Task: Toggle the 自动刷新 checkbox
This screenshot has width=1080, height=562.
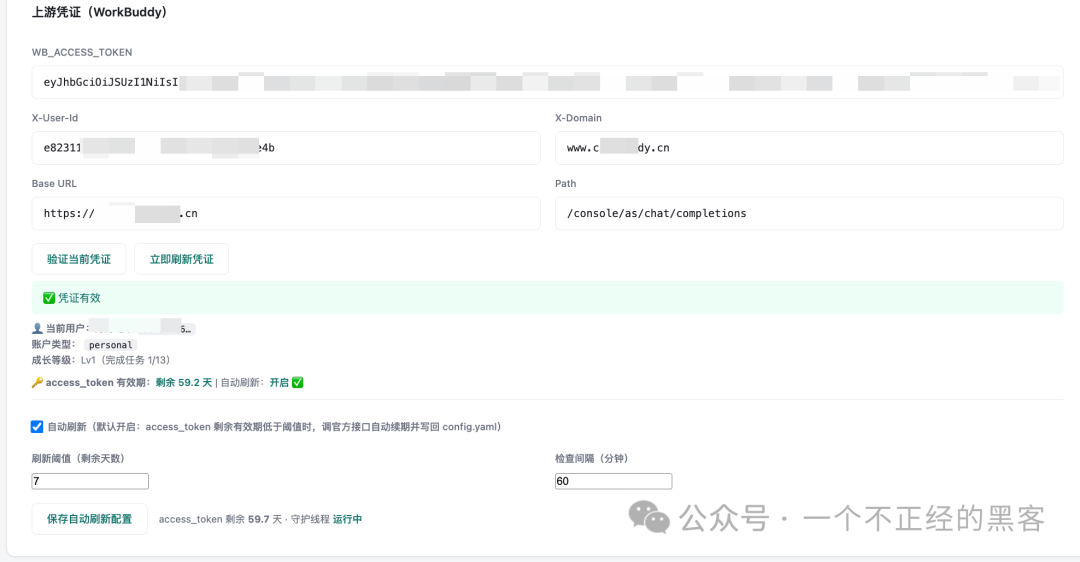Action: [37, 427]
